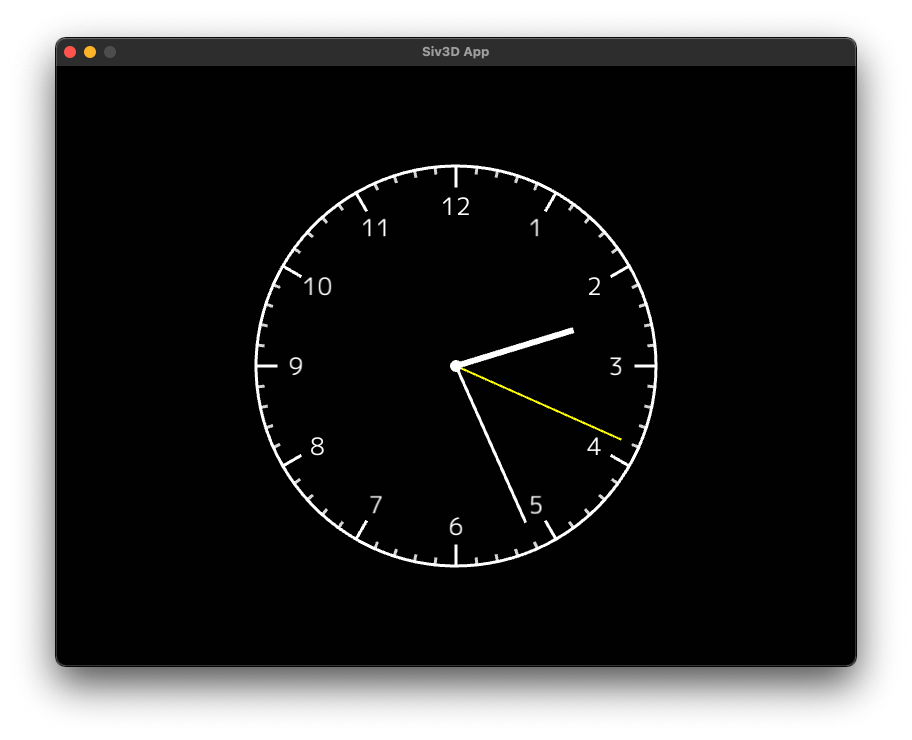Click the yellow second hand
This screenshot has width=912, height=740.
pyautogui.click(x=540, y=403)
